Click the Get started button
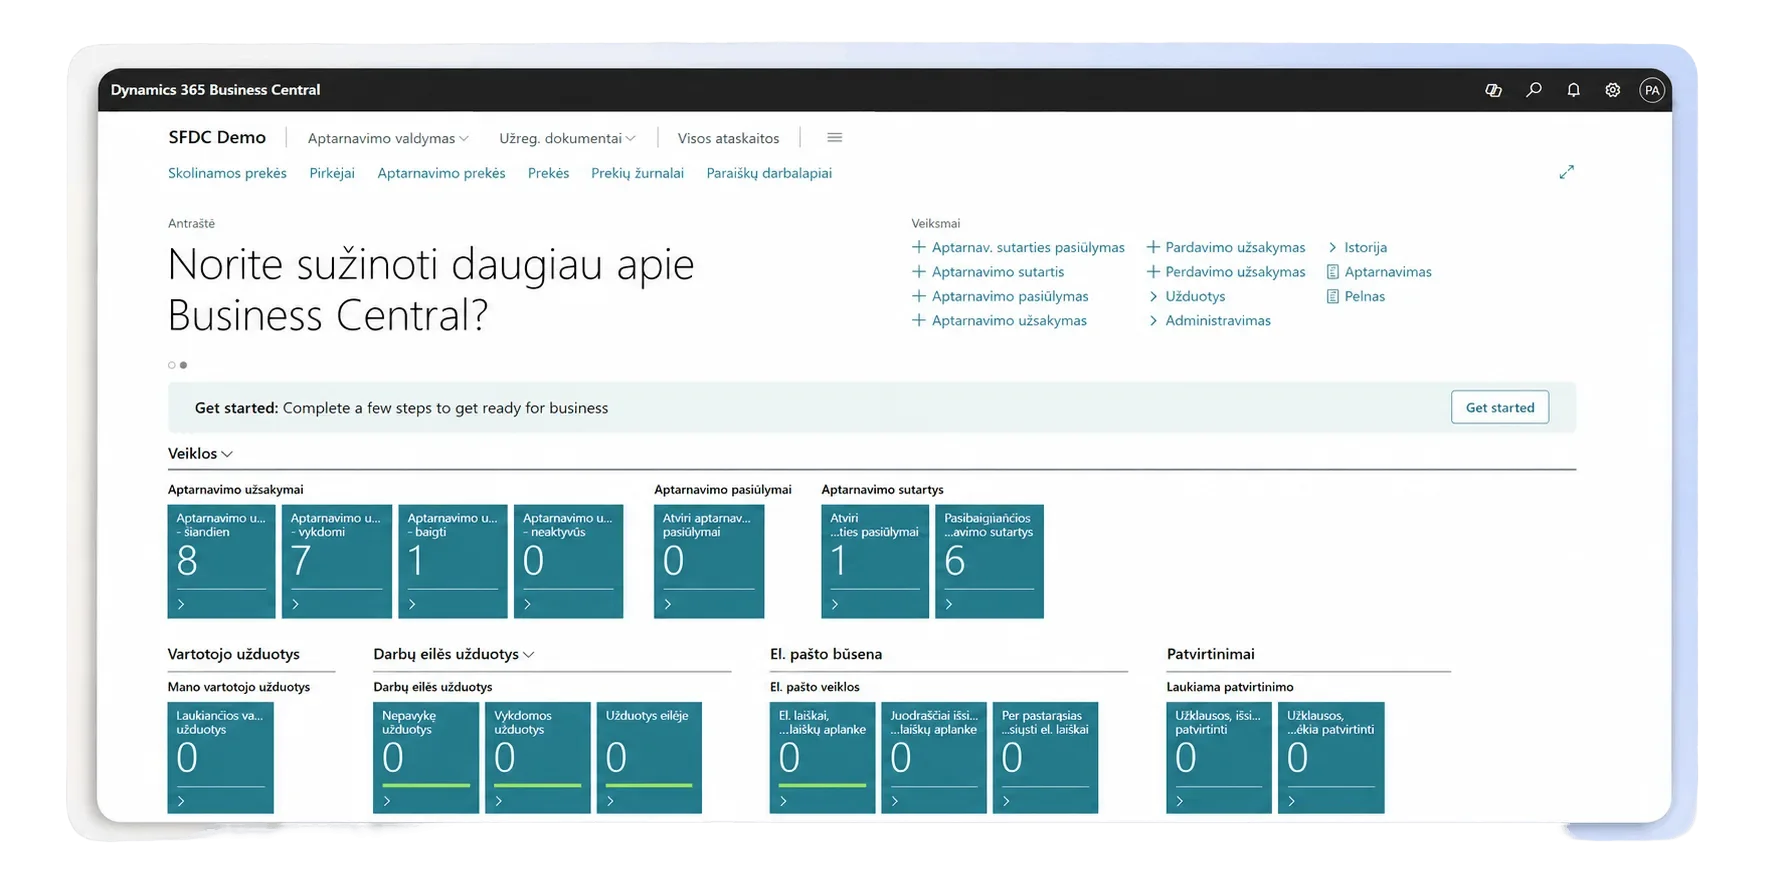Screen dimensions: 1786x881 (x=1499, y=407)
